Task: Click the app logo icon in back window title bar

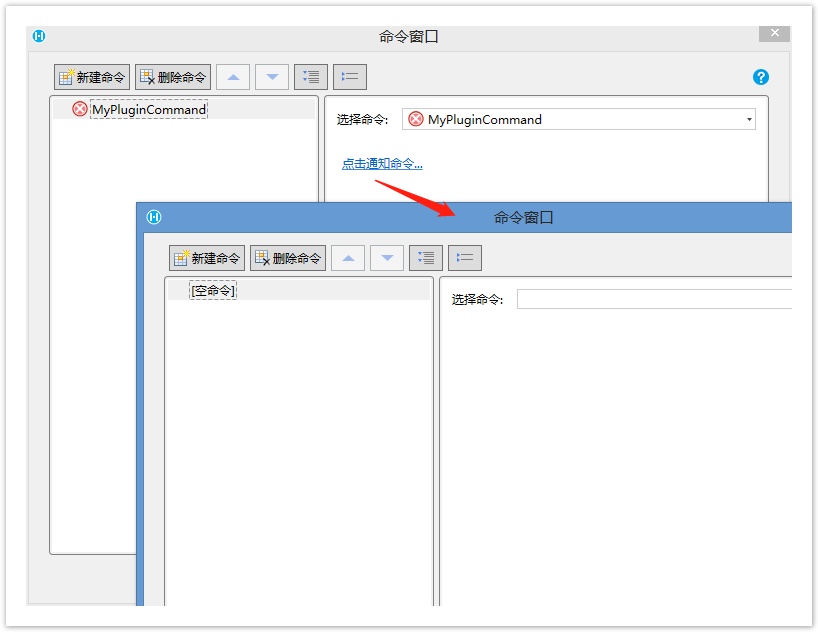Action: coord(39,36)
